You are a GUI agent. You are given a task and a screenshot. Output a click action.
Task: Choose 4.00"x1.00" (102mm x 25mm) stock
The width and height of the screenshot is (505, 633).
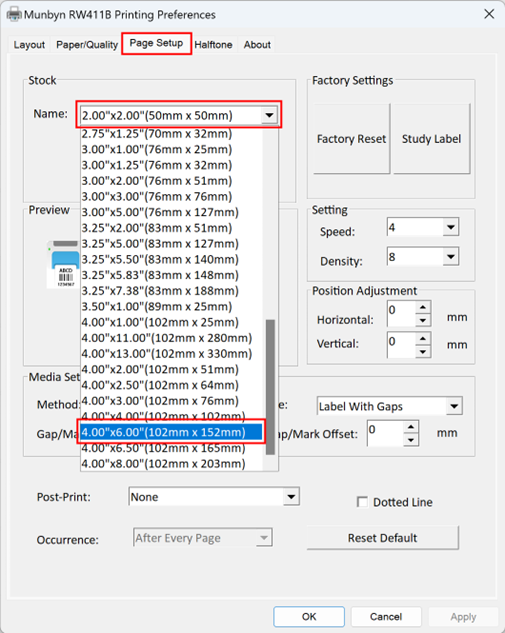coord(172,323)
